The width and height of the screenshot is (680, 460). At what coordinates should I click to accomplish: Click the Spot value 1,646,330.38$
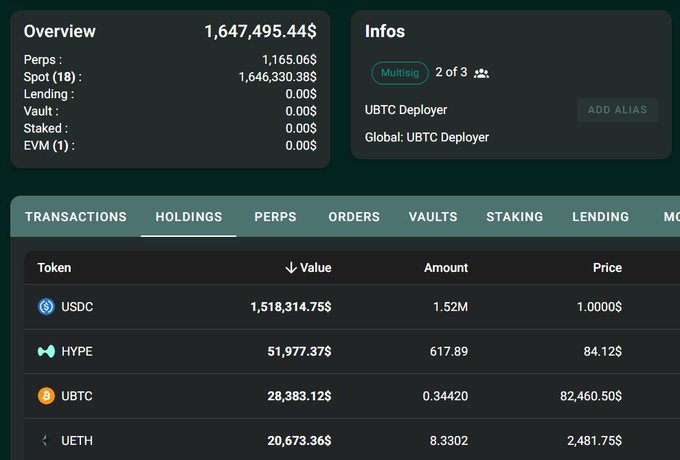278,77
